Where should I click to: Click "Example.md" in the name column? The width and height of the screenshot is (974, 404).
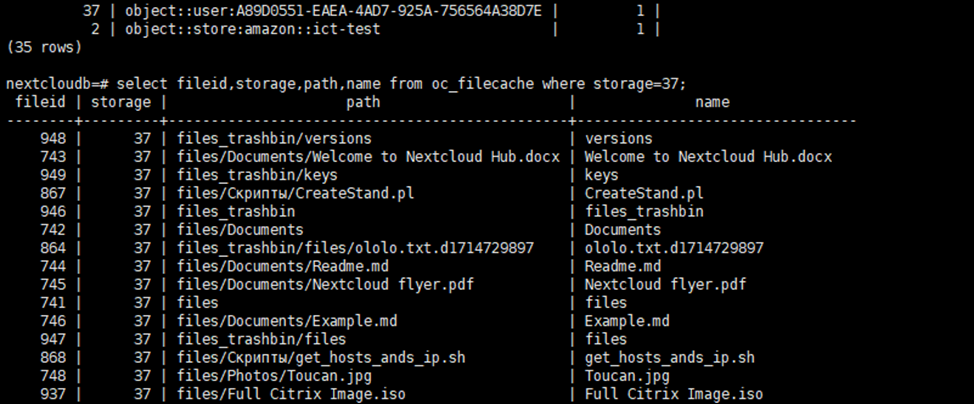(x=627, y=321)
